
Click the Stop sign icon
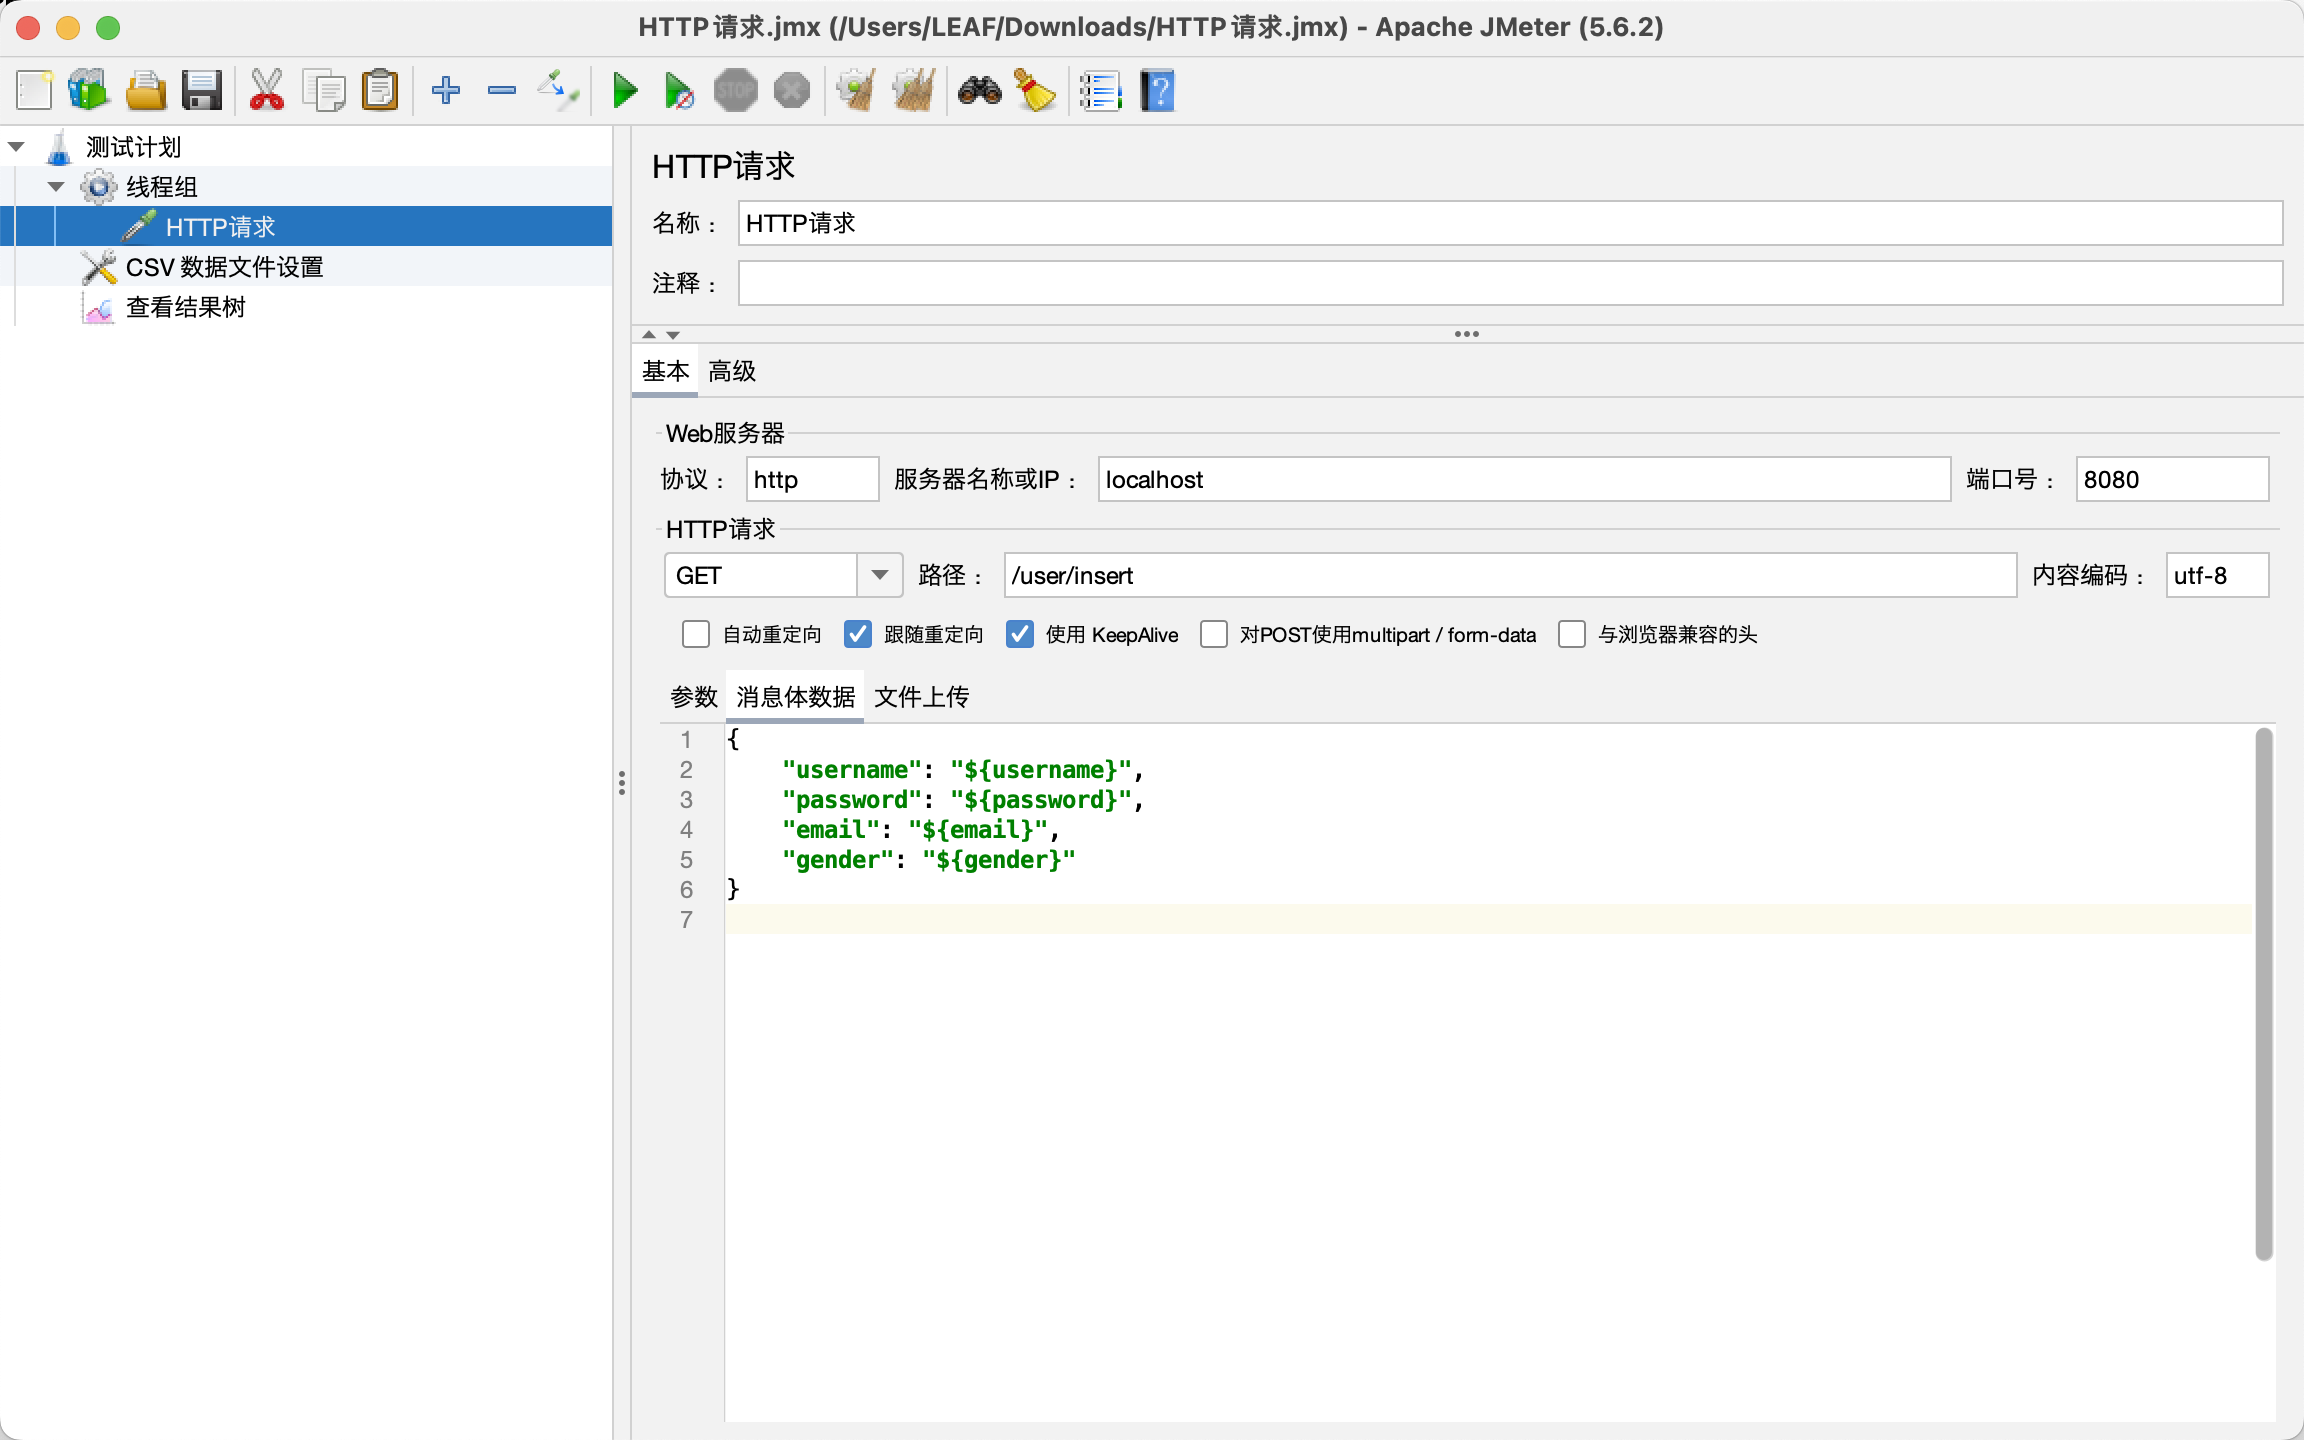(x=736, y=91)
